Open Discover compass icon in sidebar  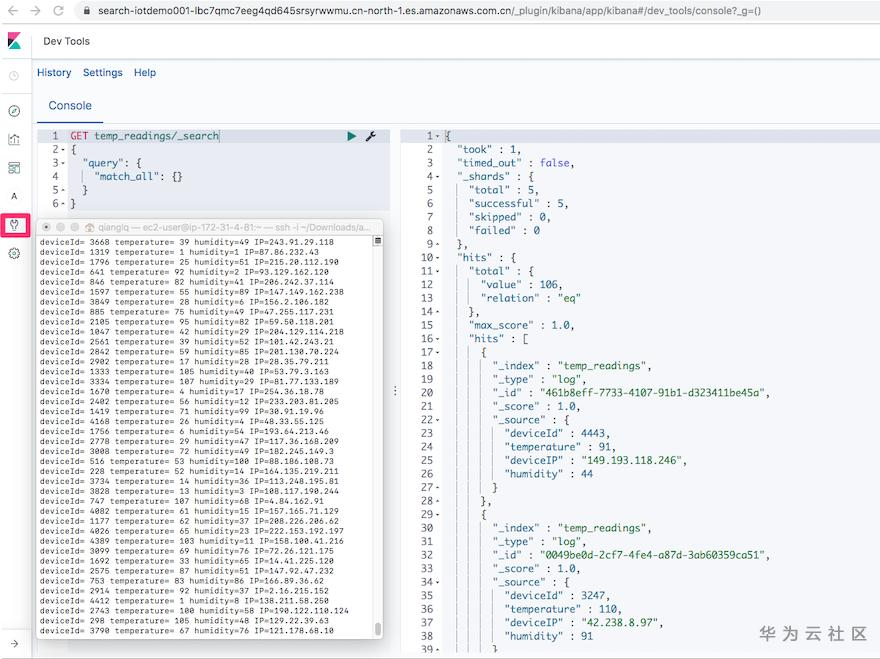tap(15, 111)
